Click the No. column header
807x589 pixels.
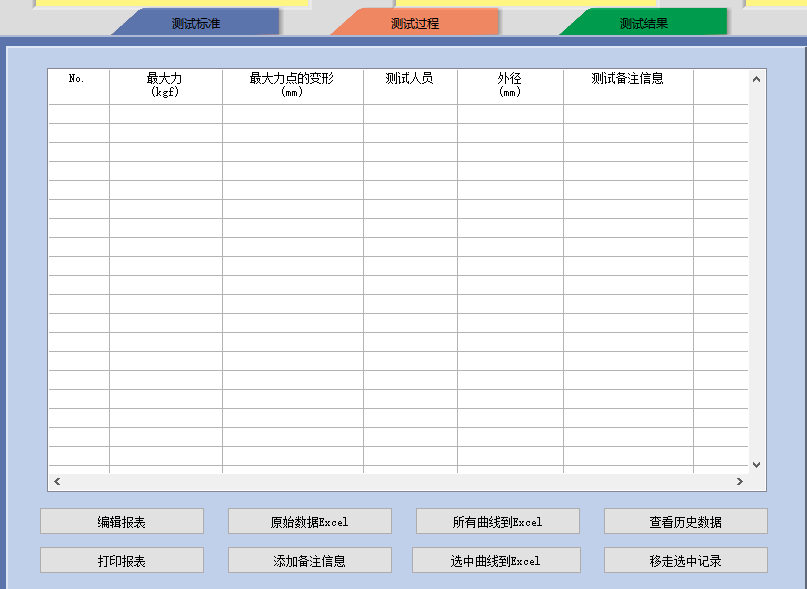pos(78,85)
